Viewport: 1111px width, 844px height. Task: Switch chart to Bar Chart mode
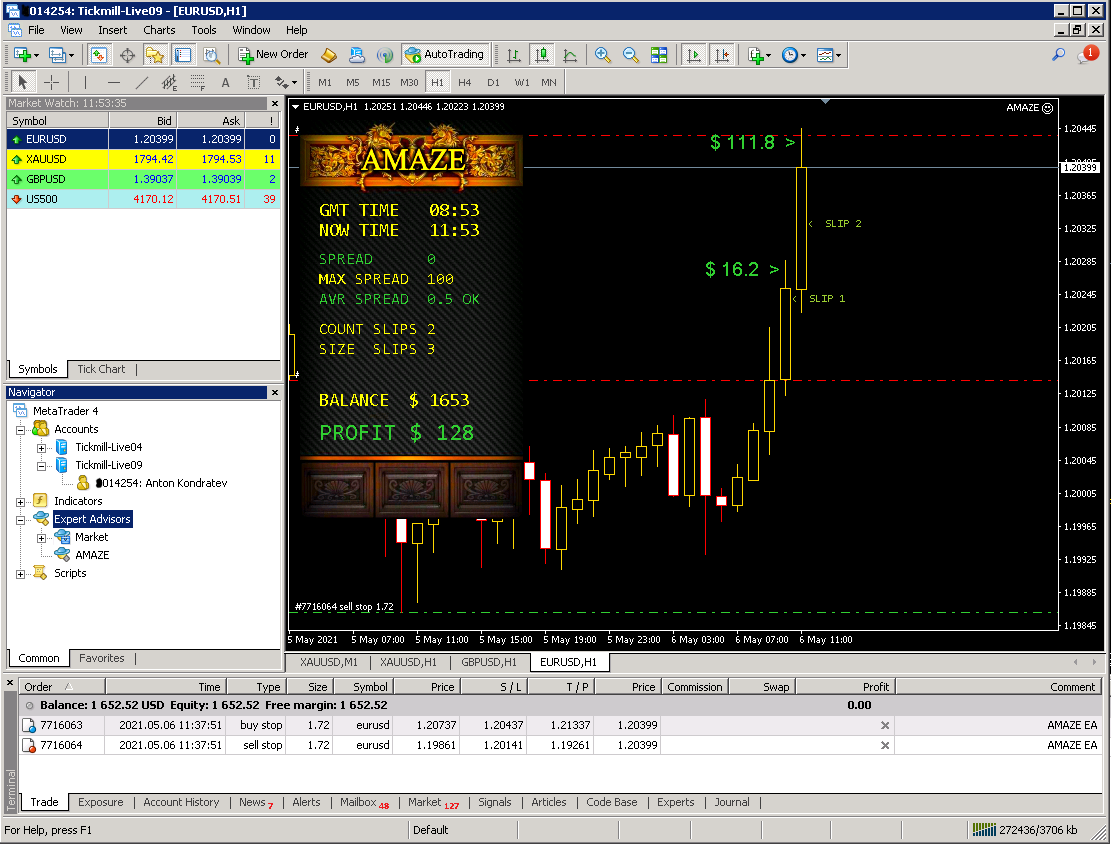pyautogui.click(x=514, y=55)
